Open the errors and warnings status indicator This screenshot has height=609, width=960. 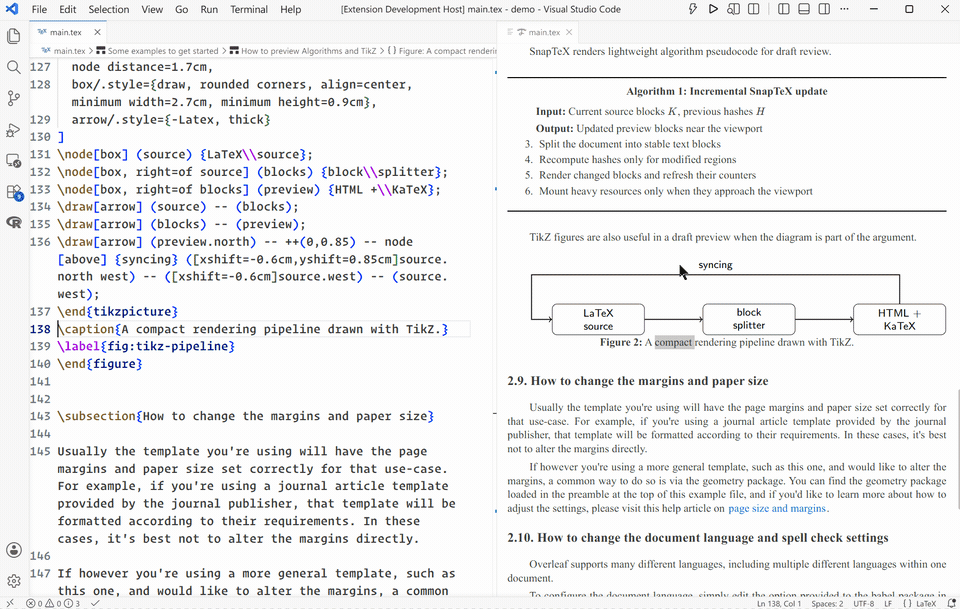(53, 603)
